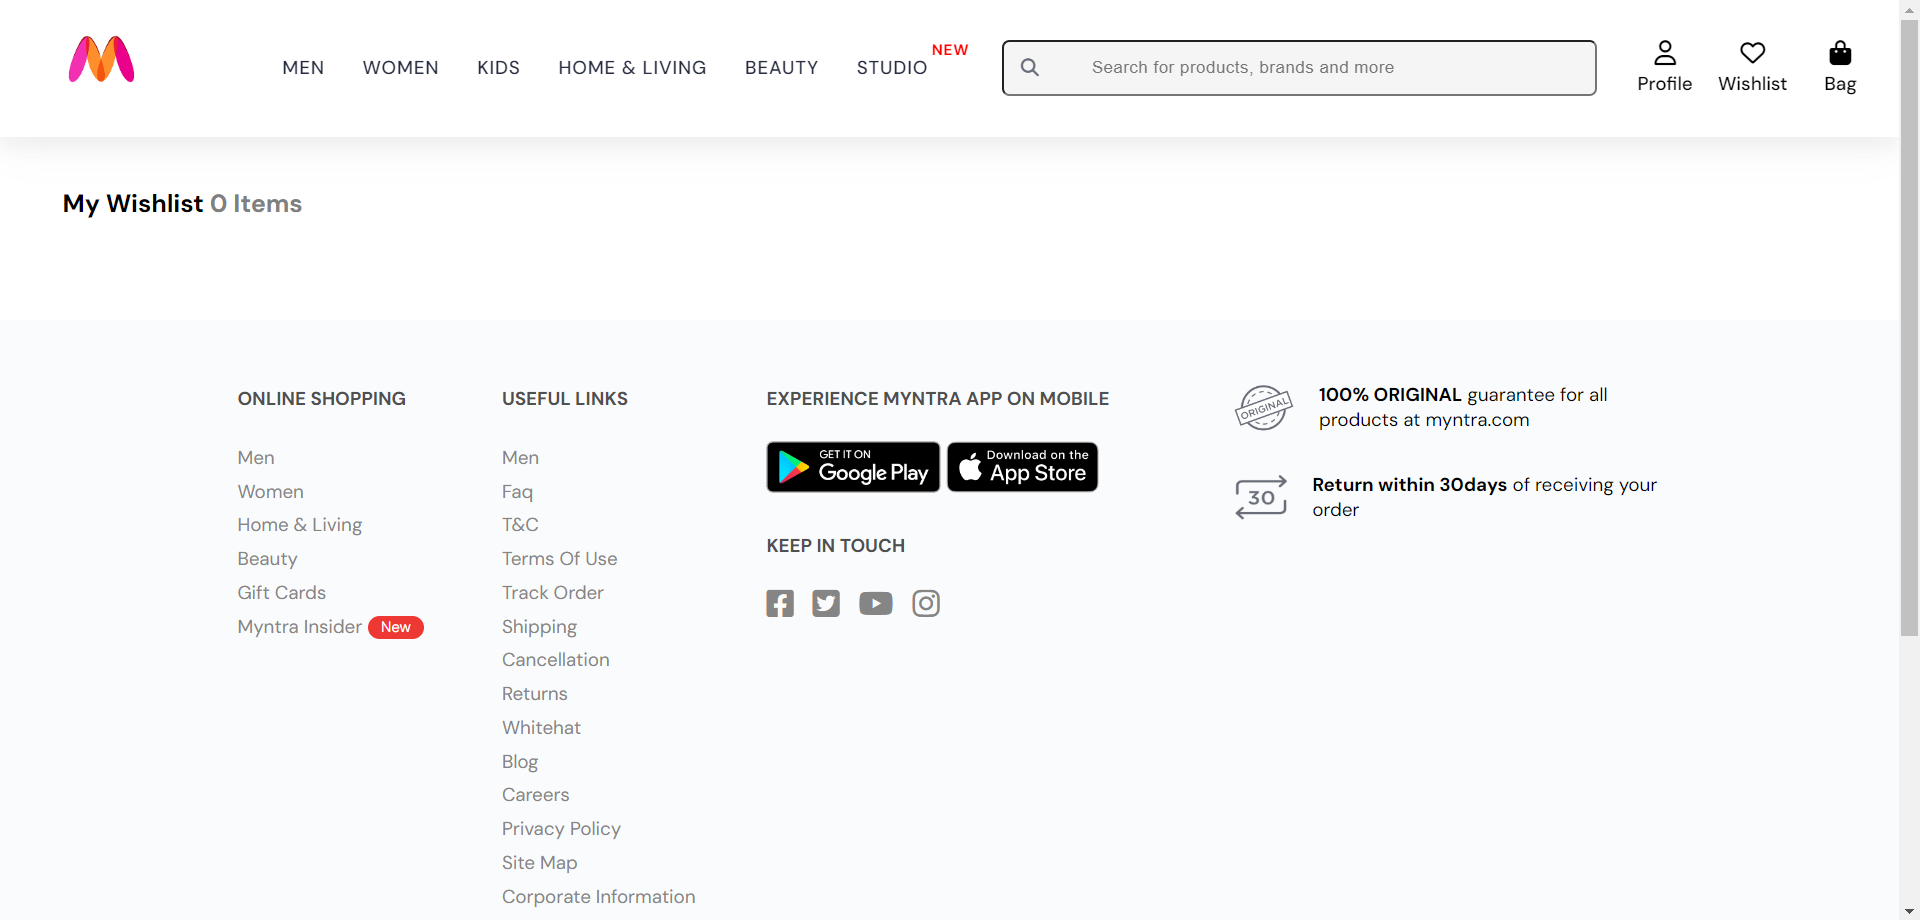Open the MEN category menu
The height and width of the screenshot is (920, 1920).
pos(303,67)
